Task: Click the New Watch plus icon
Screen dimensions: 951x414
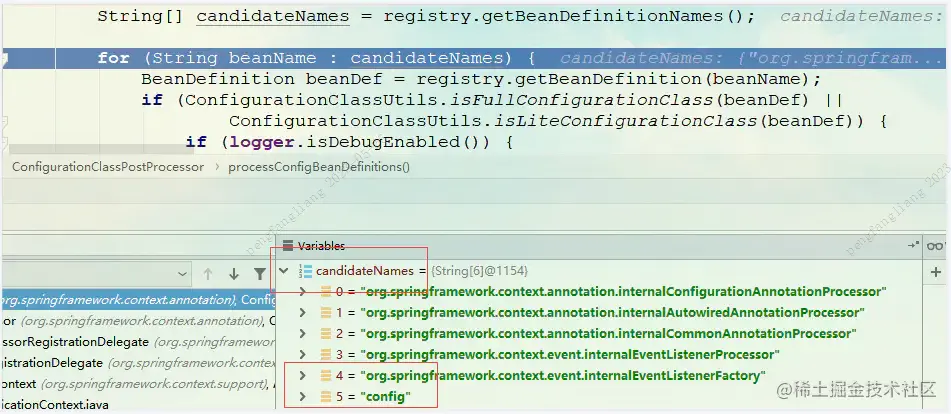Action: tap(935, 273)
